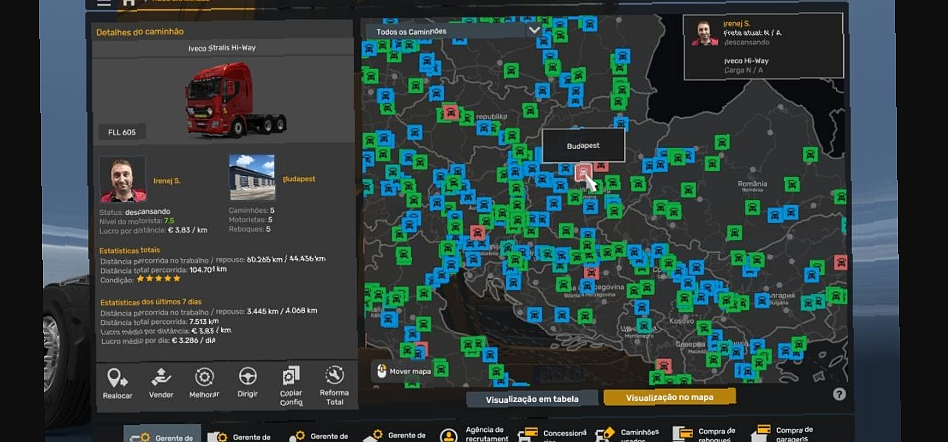Click 'Iveco Hi-Way' in top-right driver card
Viewport: 948px width, 442px height.
(x=746, y=61)
